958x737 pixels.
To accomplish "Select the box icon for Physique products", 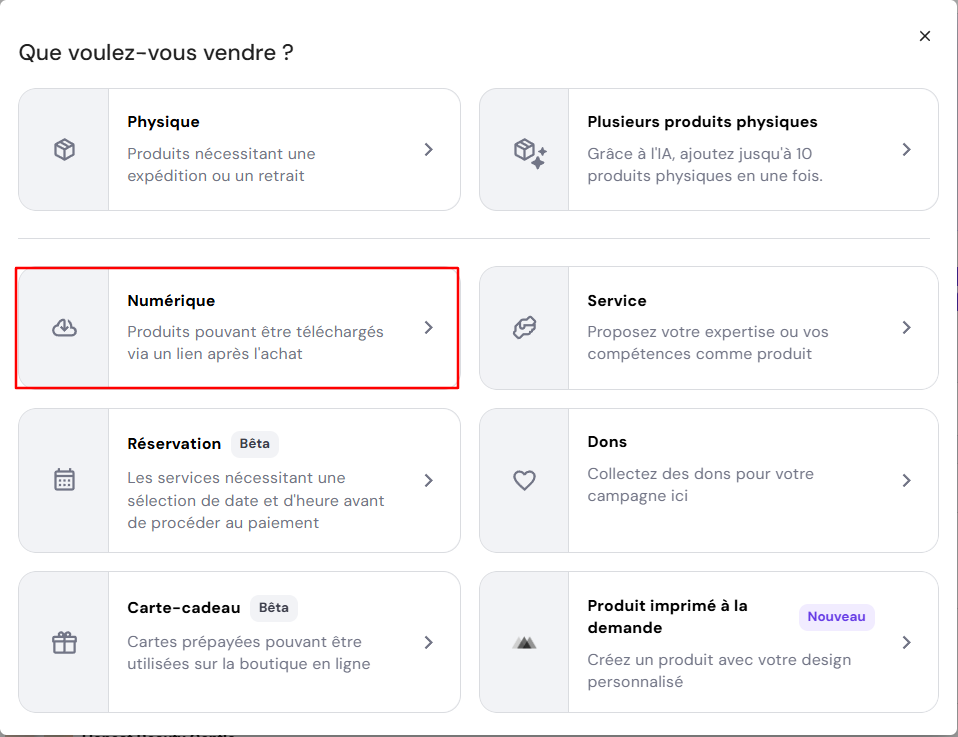I will [64, 149].
